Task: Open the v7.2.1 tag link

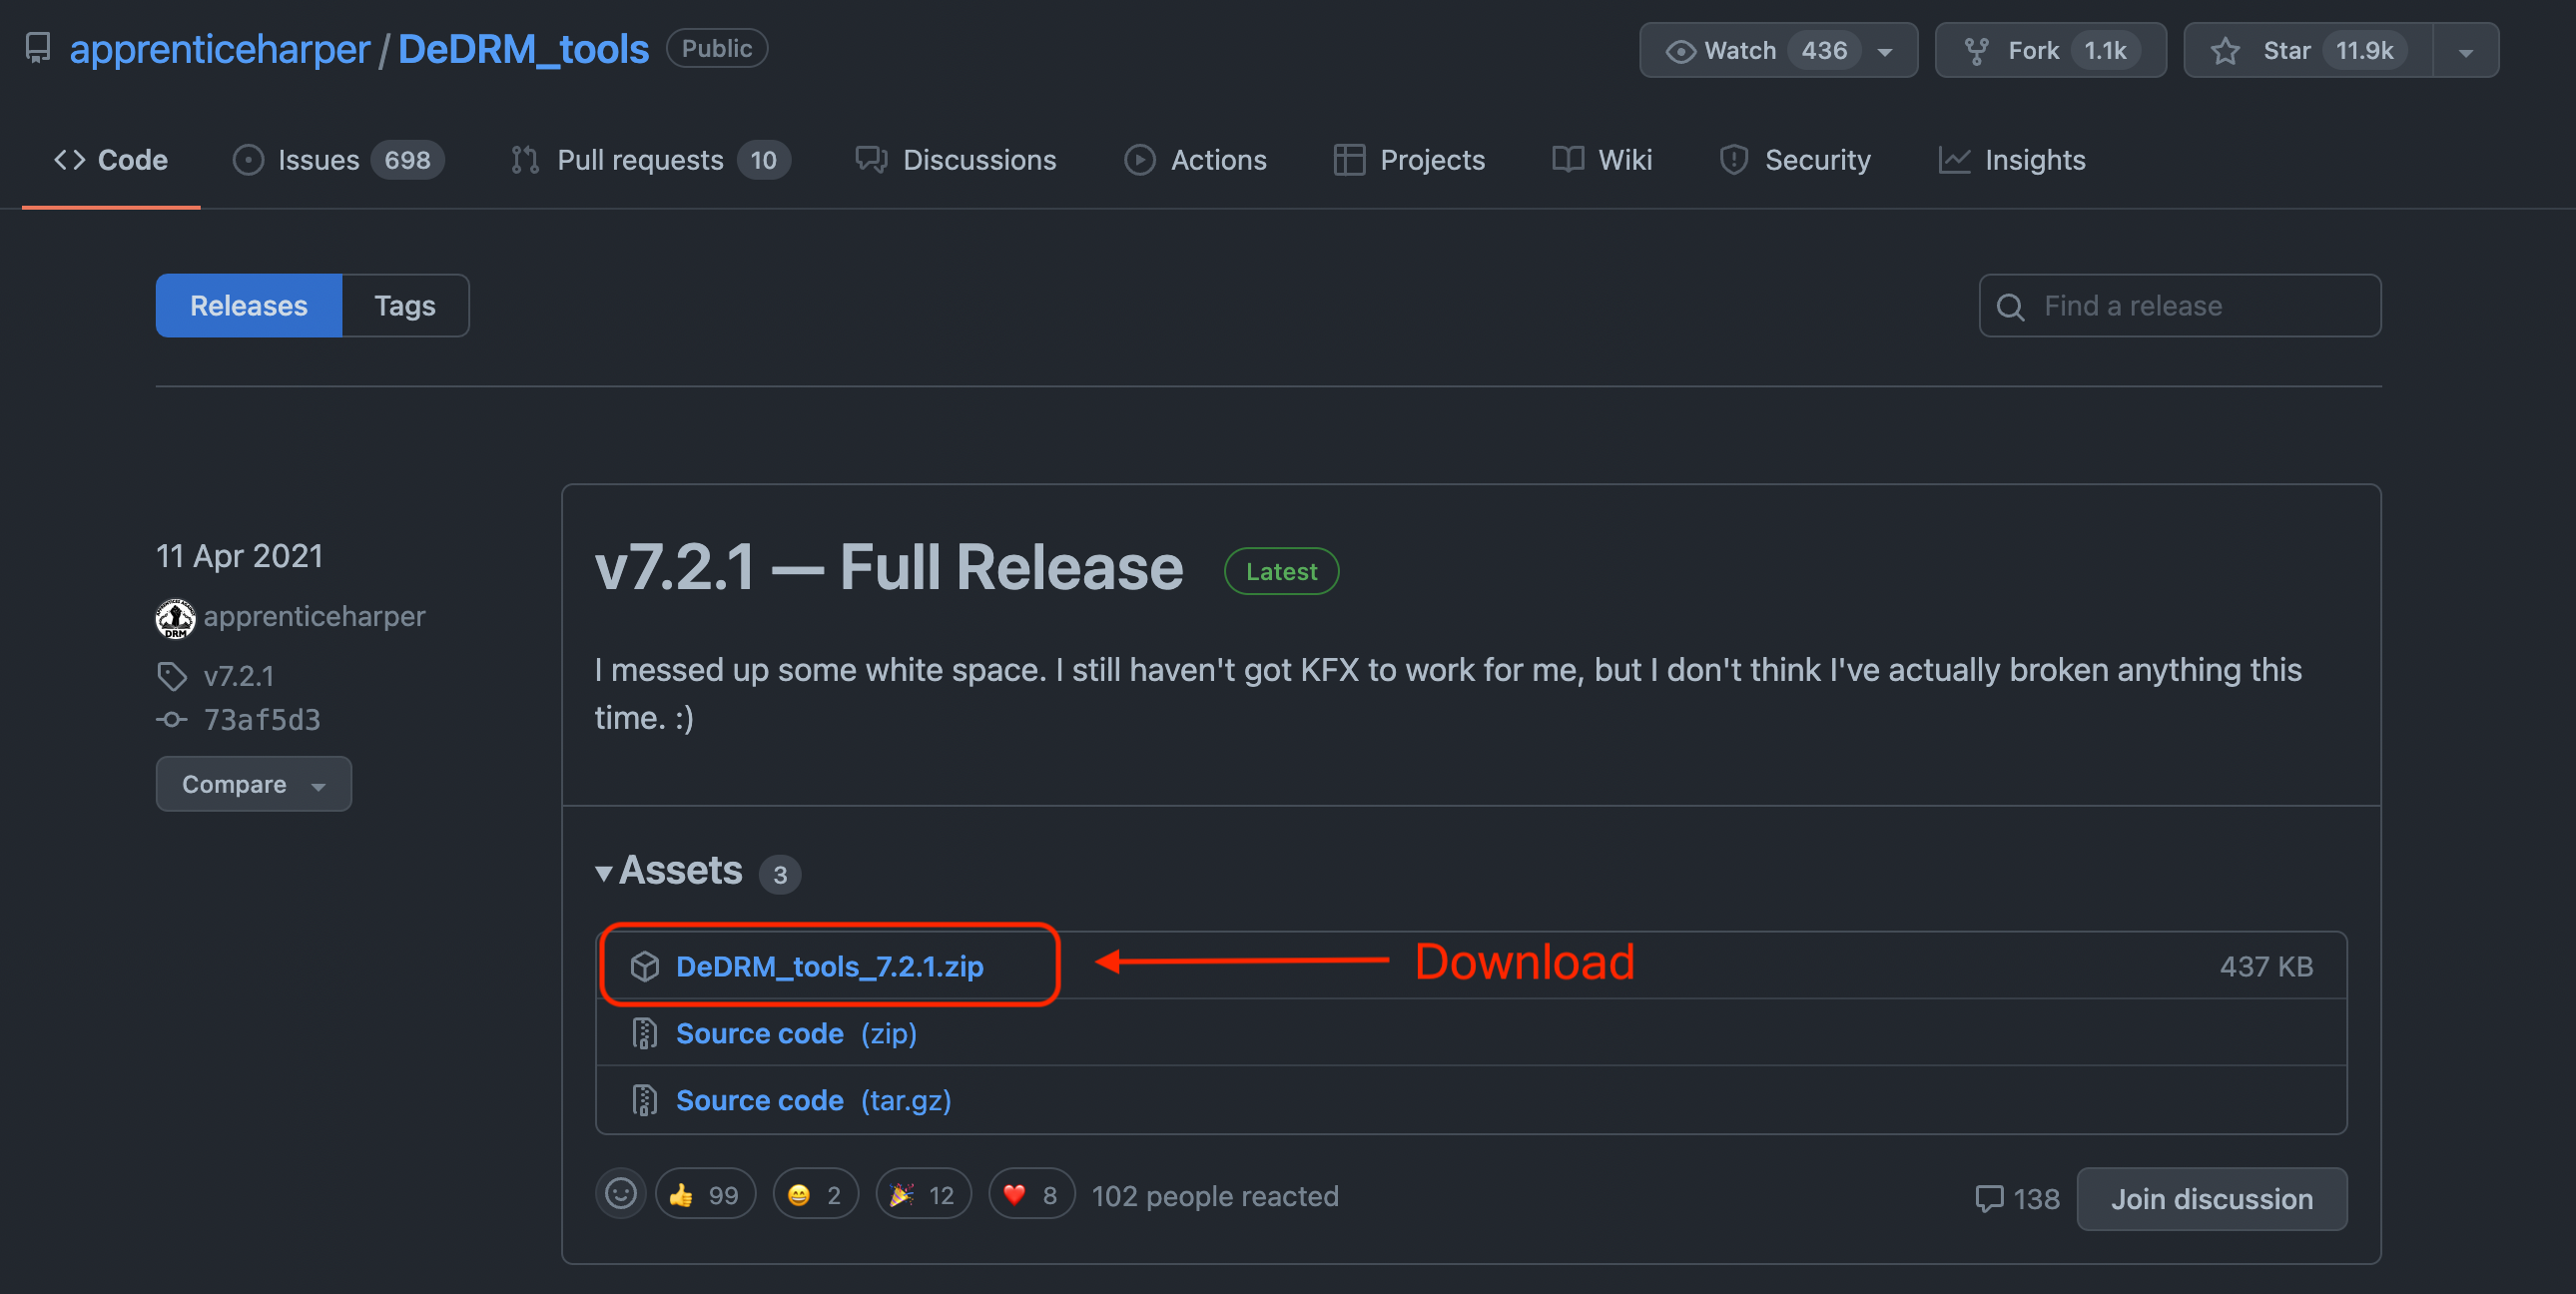Action: tap(239, 676)
